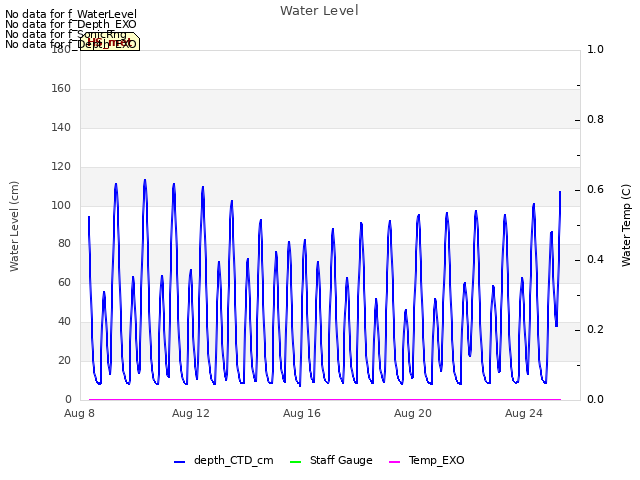Click the 'Water Level (cm)' axis label
The width and height of the screenshot is (640, 480).
[14, 227]
